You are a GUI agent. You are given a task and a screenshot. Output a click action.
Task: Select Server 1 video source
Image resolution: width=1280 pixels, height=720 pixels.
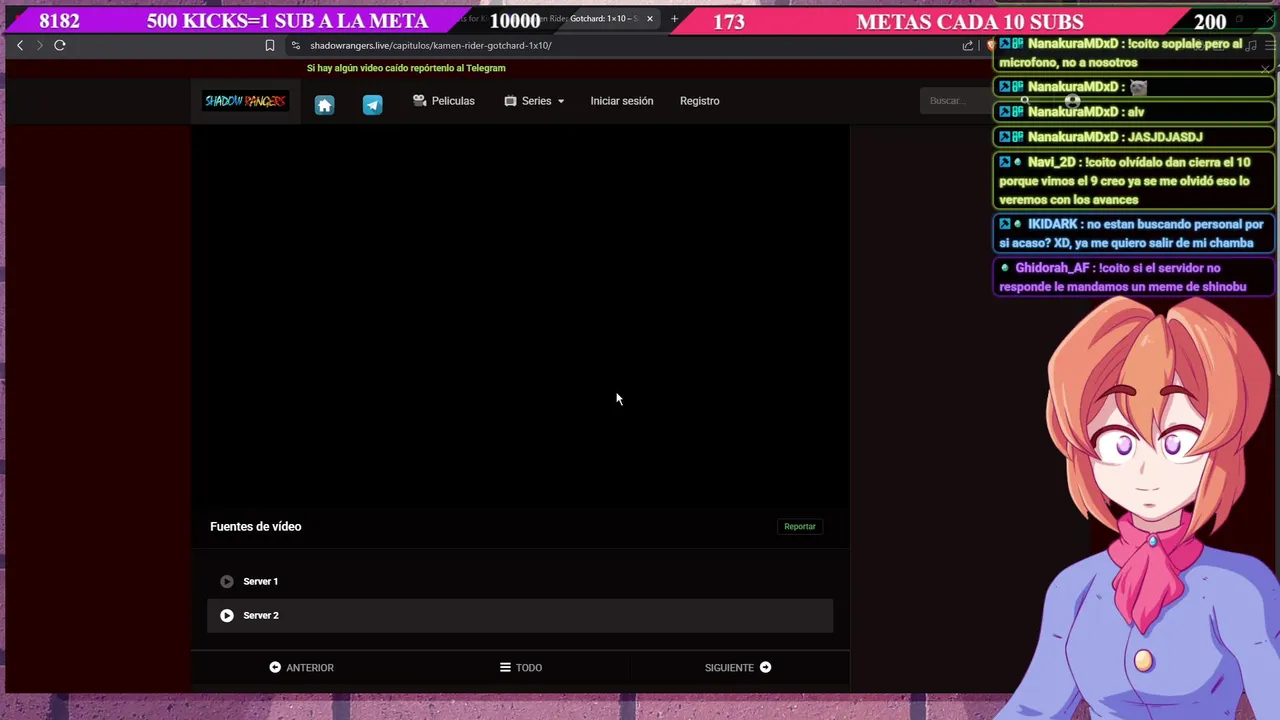tap(520, 581)
